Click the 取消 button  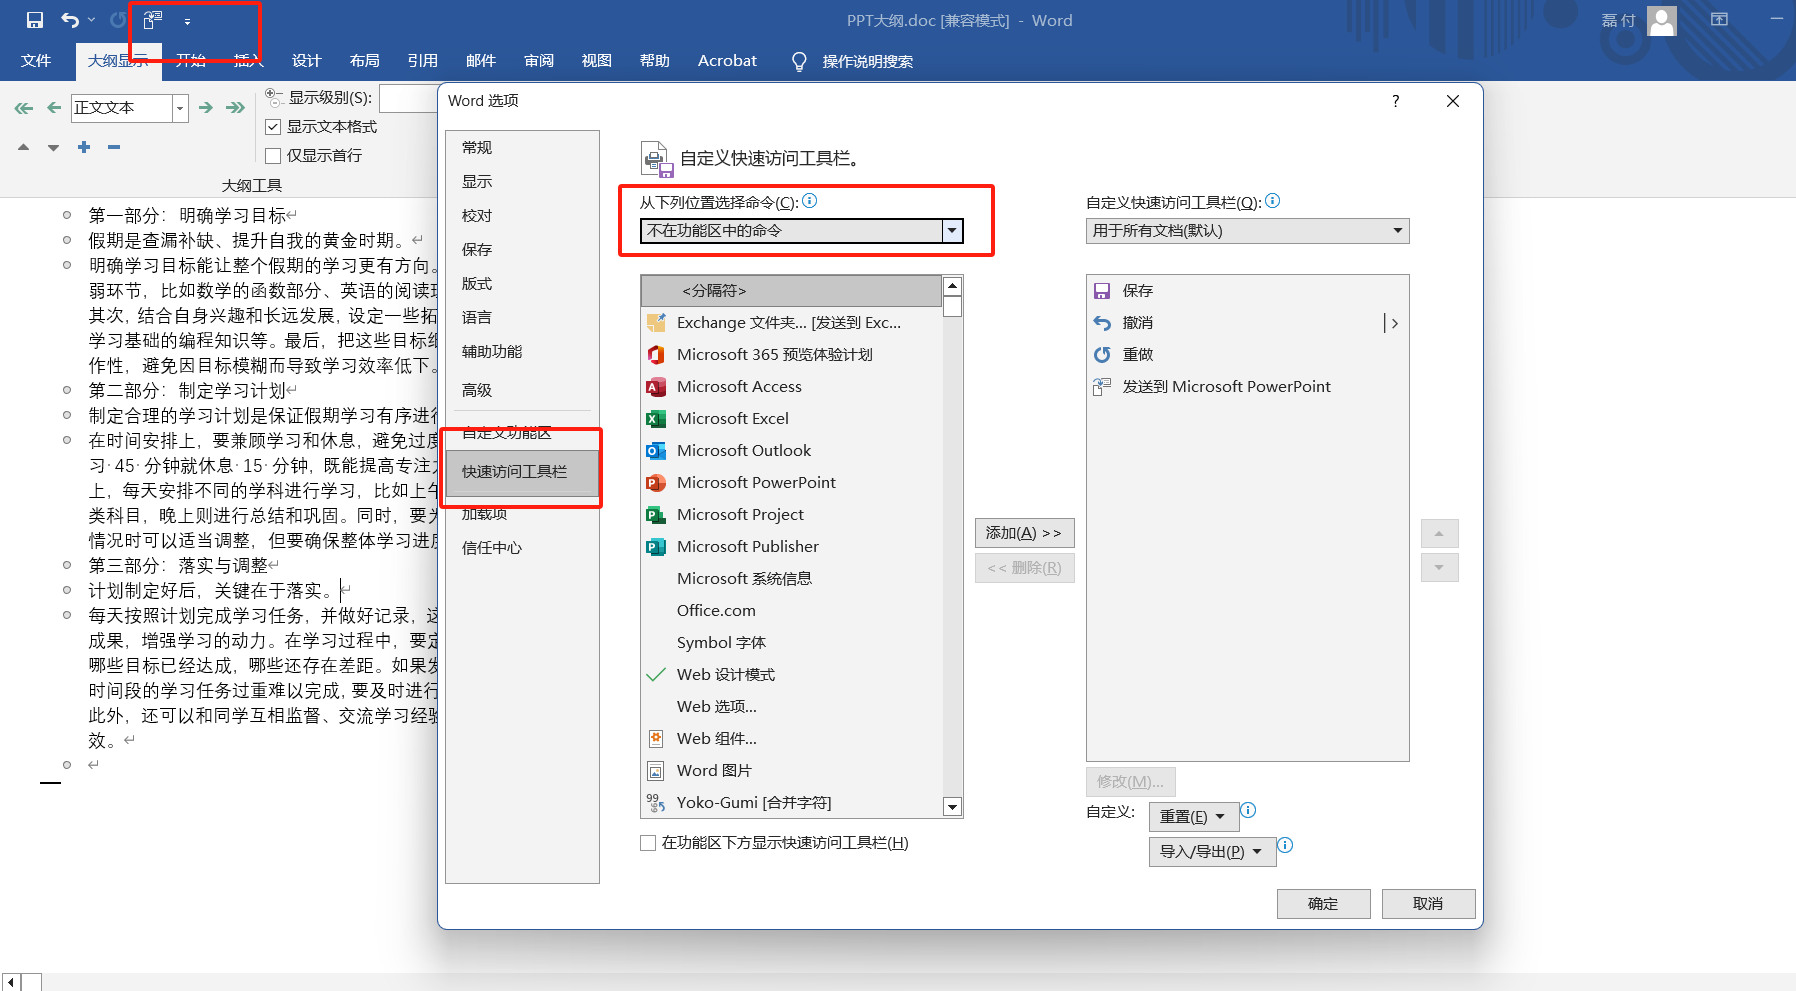(1428, 904)
